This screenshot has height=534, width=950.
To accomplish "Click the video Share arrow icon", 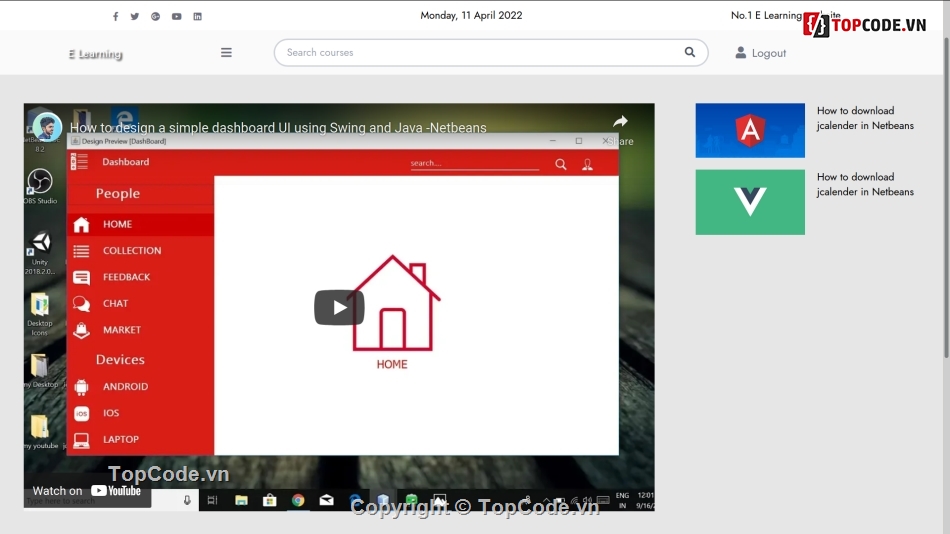I will (620, 122).
